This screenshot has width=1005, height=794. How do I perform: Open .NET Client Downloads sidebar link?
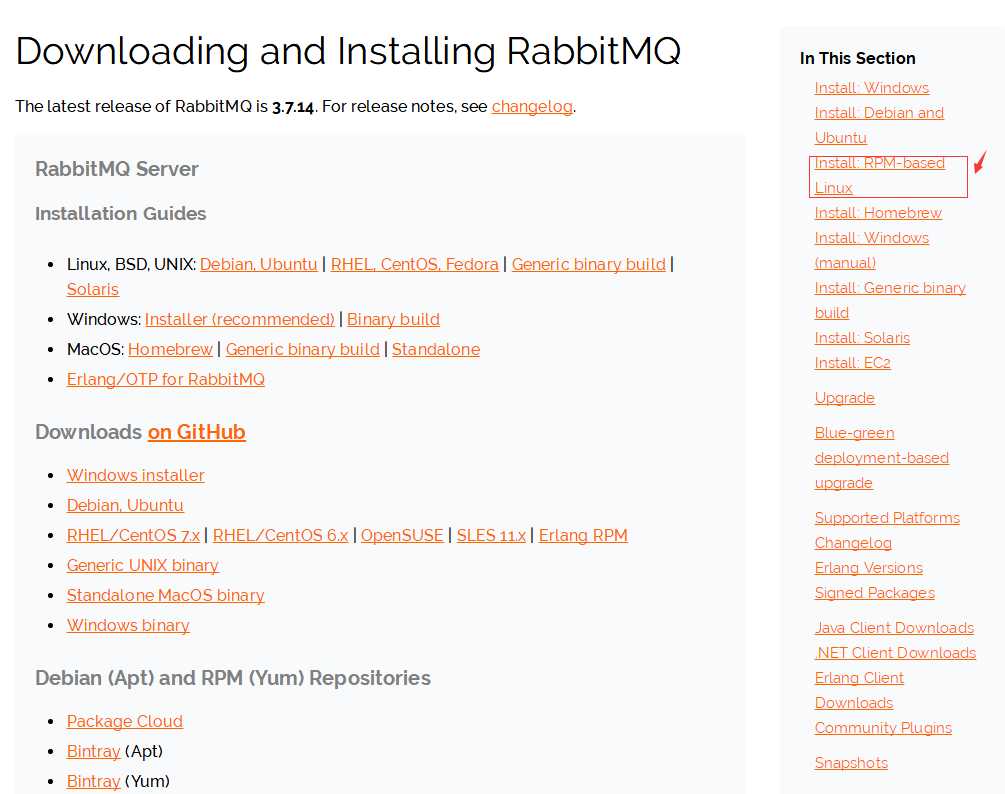point(895,653)
